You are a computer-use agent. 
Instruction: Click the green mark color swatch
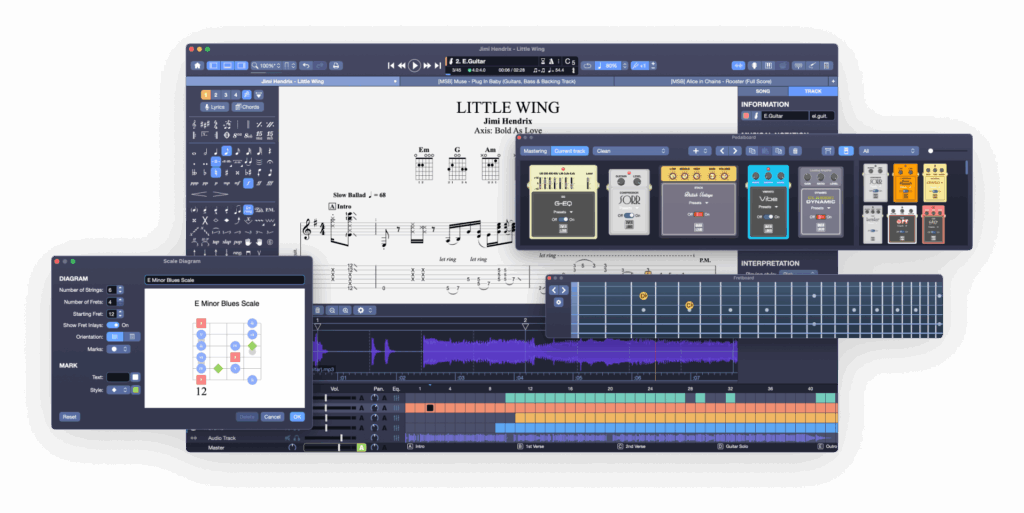tap(136, 390)
